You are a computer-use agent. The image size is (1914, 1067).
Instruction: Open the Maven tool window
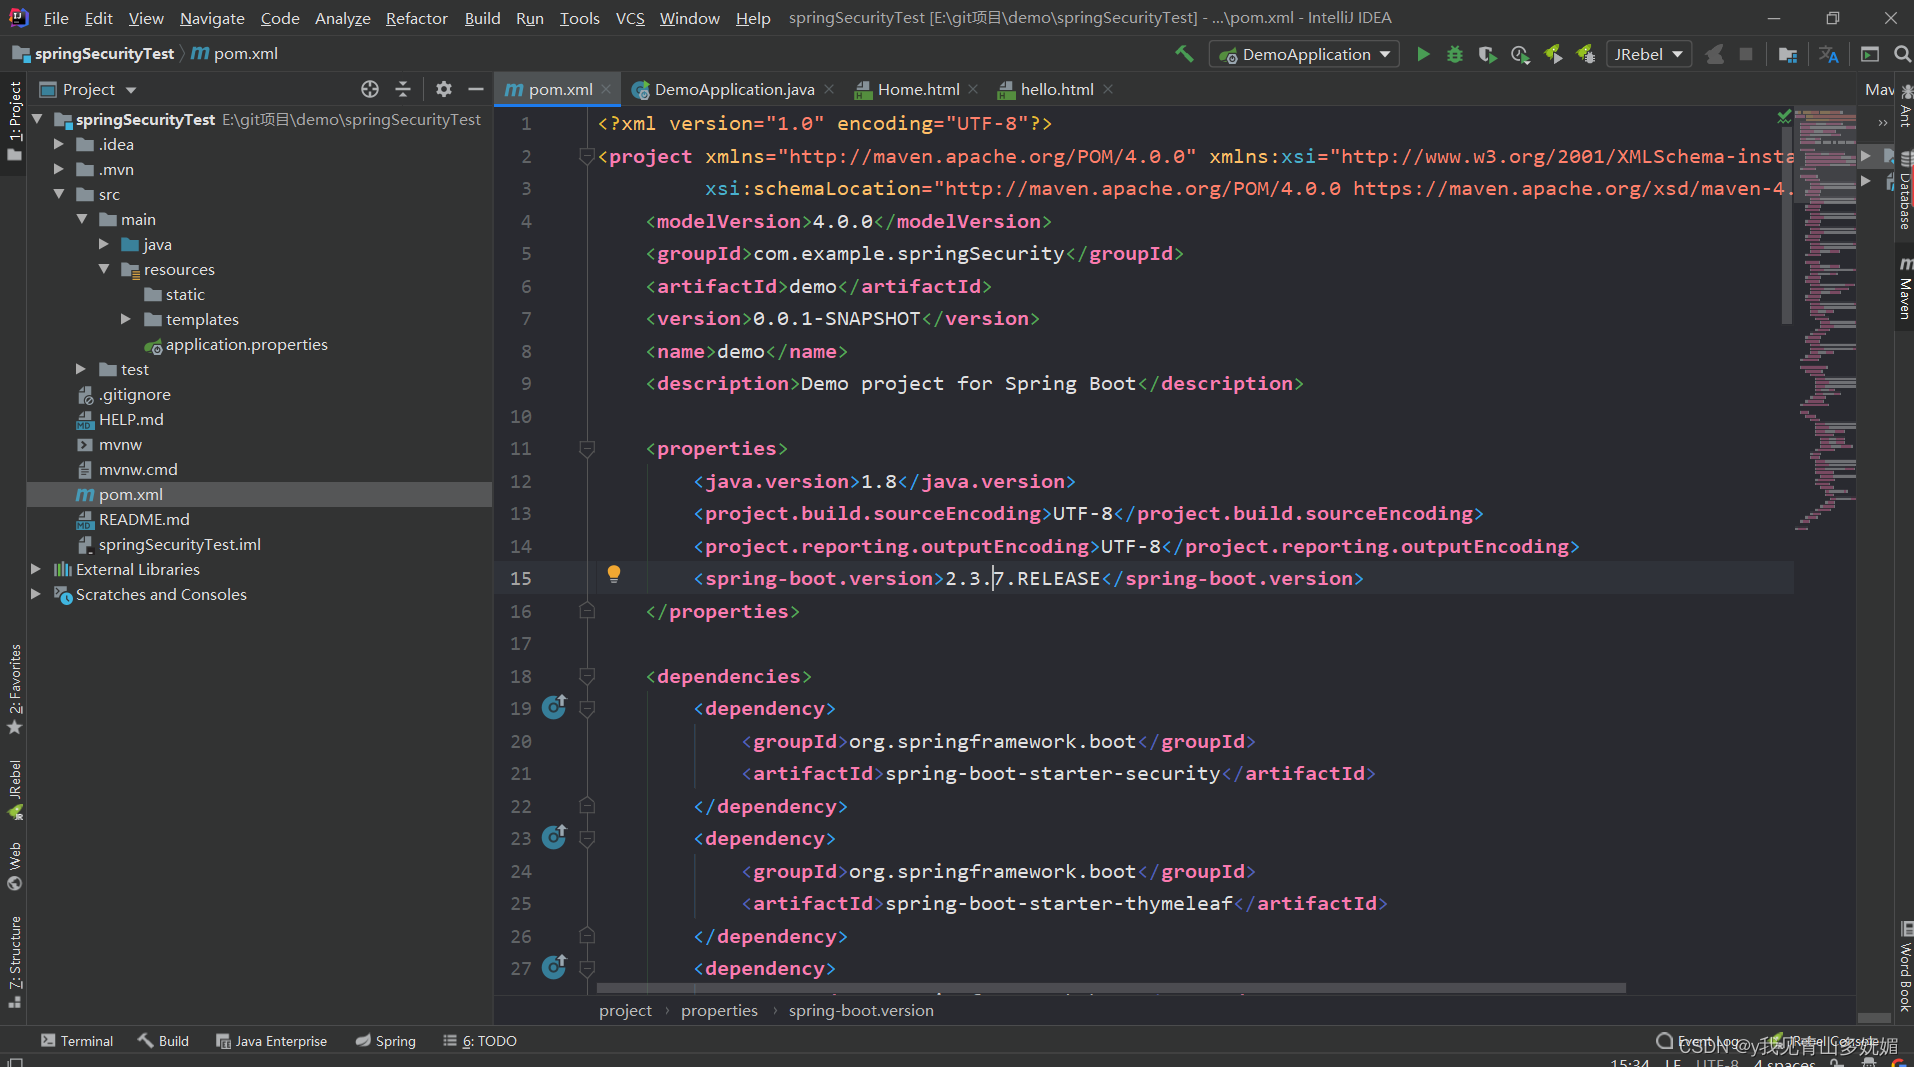coord(1905,290)
